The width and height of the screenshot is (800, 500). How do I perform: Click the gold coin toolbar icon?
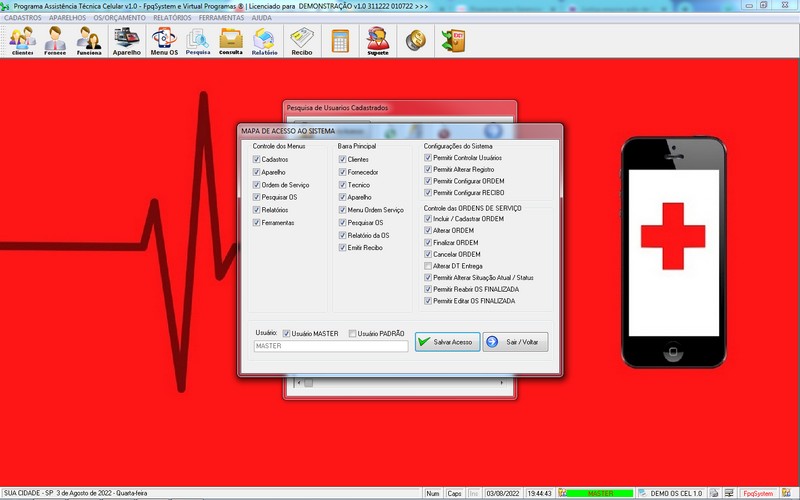tap(416, 41)
